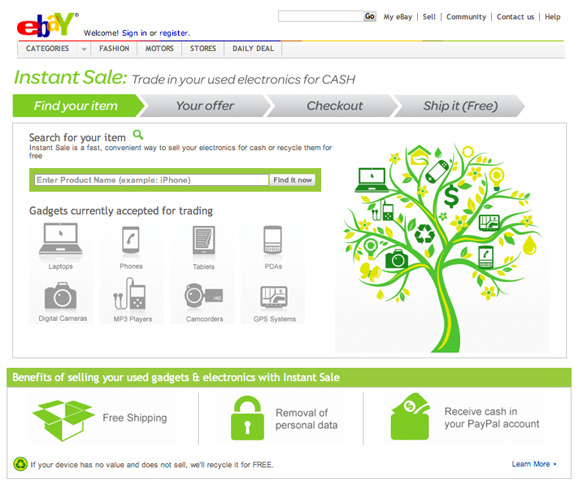Select the PDAs gadget icon
Screen dimensions: 579x484
coord(273,240)
